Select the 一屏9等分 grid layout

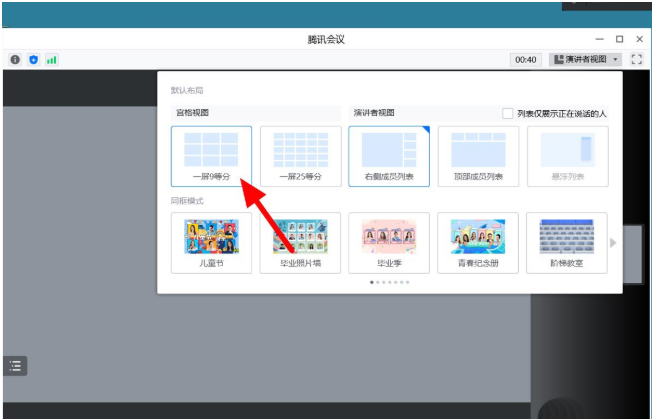pos(211,156)
